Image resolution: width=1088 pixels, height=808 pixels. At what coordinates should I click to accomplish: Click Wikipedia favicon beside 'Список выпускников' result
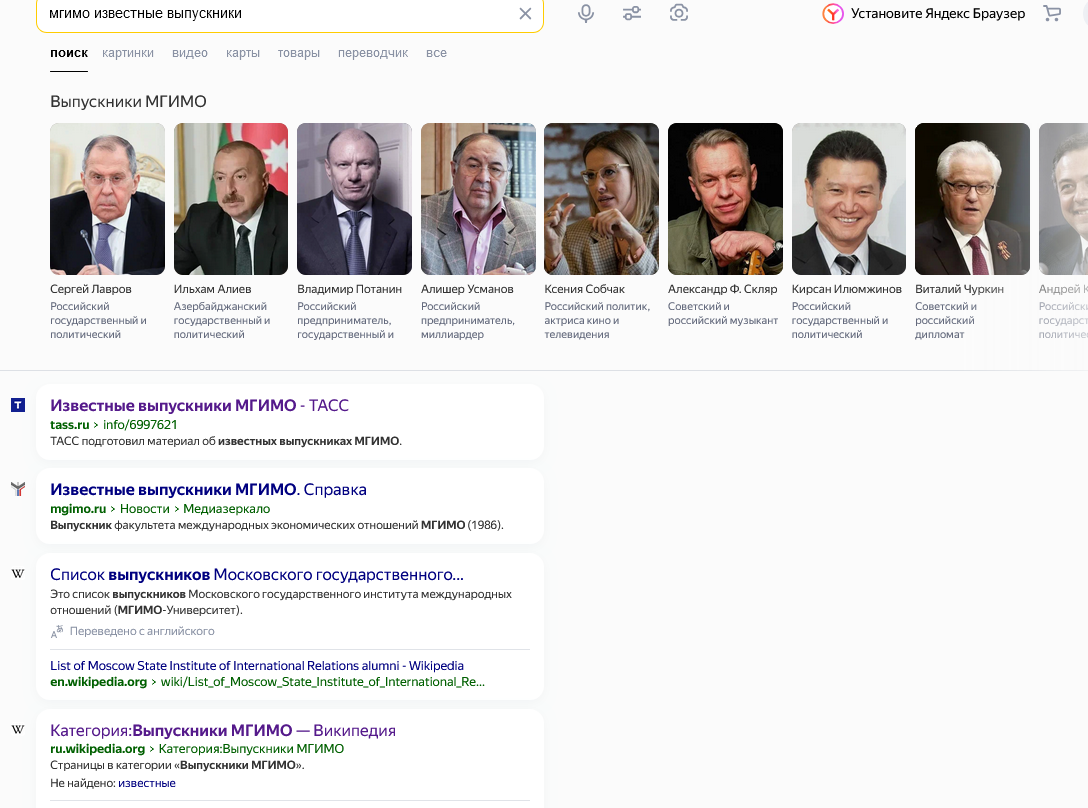click(18, 573)
